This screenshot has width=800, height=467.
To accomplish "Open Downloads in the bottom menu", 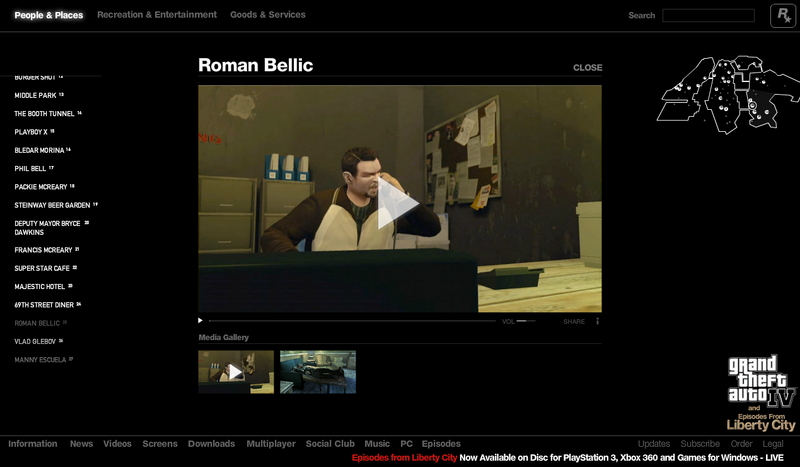I will [x=211, y=444].
